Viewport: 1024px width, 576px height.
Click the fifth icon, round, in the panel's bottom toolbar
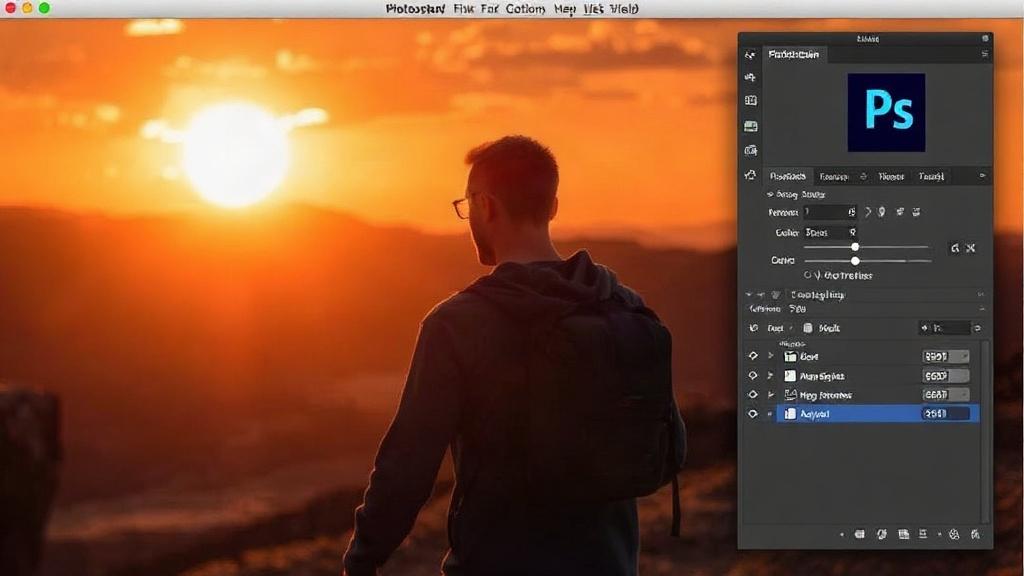(954, 534)
